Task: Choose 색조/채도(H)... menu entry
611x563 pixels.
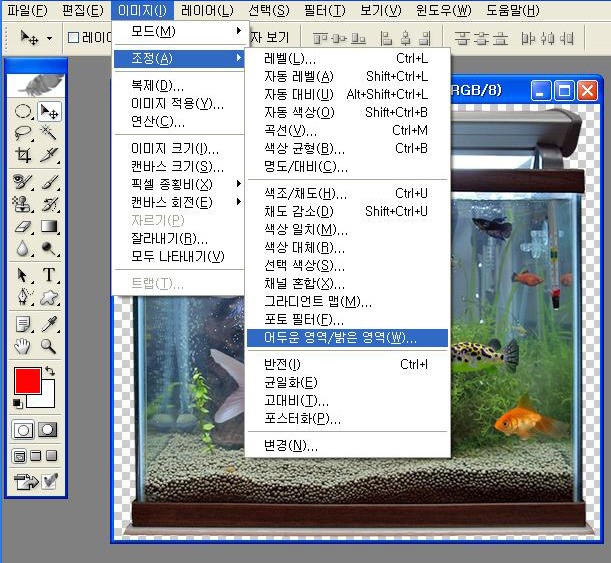Action: tap(347, 193)
